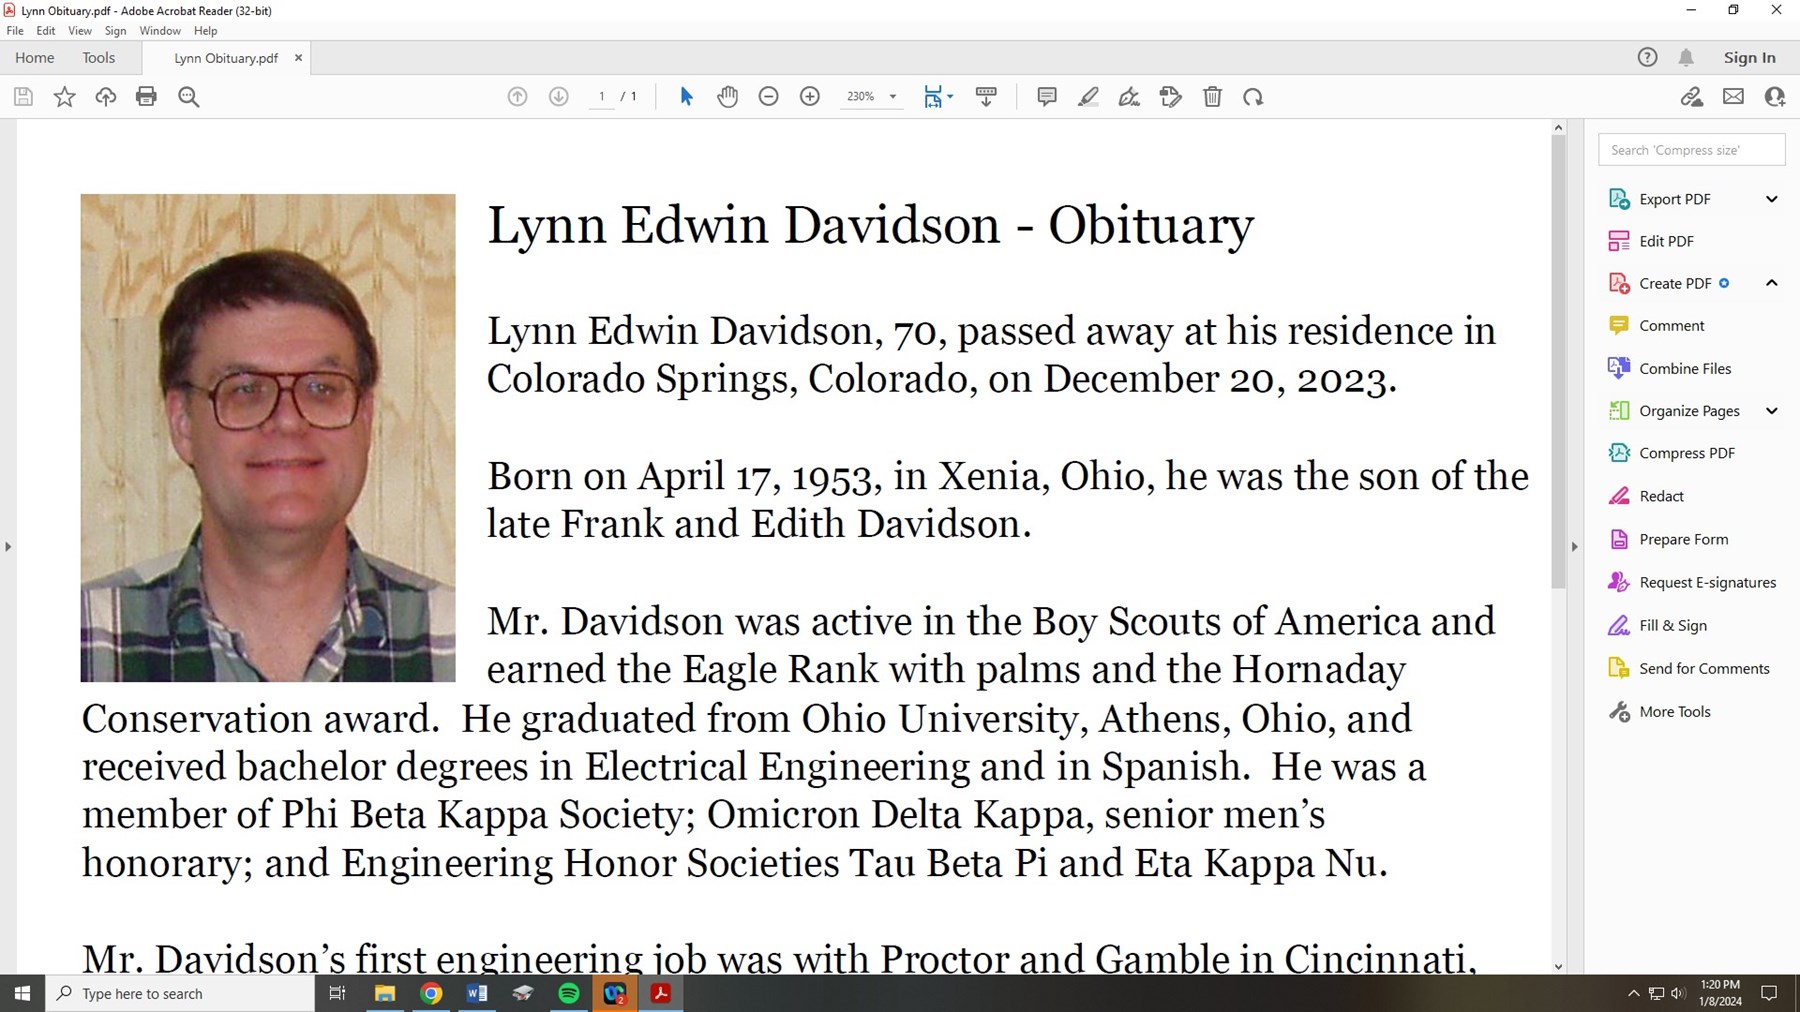Email the PDF as an attachment
Viewport: 1800px width, 1012px height.
tap(1735, 96)
